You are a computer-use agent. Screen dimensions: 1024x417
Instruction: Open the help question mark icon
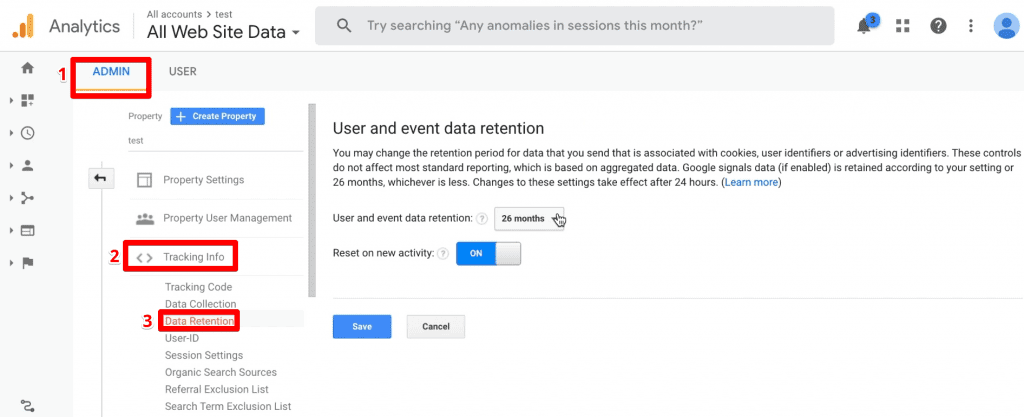tap(938, 26)
